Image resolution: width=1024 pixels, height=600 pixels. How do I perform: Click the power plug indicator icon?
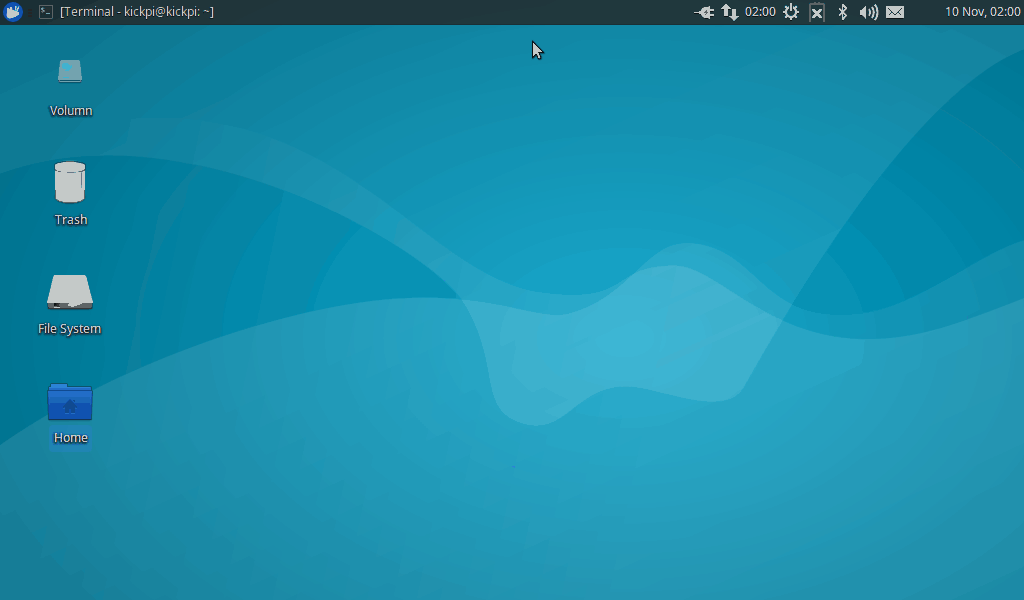pos(704,12)
